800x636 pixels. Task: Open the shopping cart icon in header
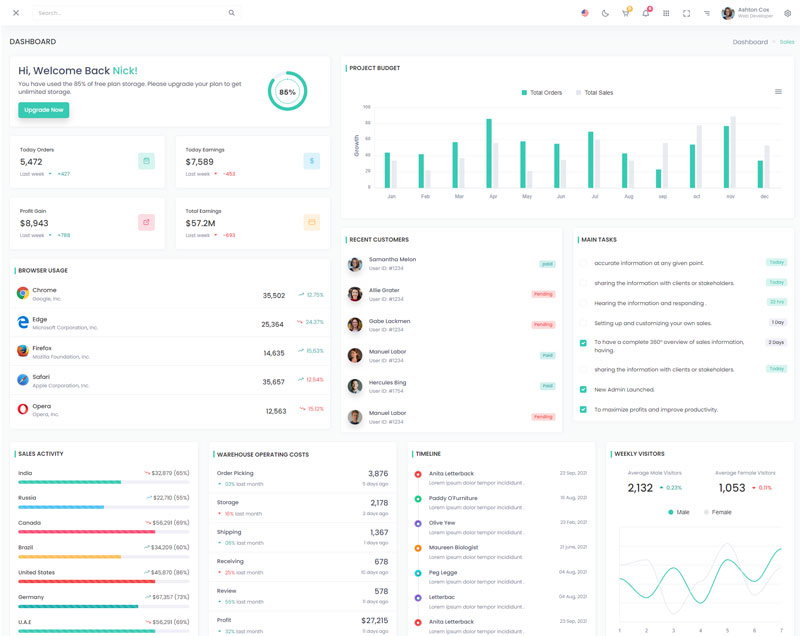tap(626, 13)
